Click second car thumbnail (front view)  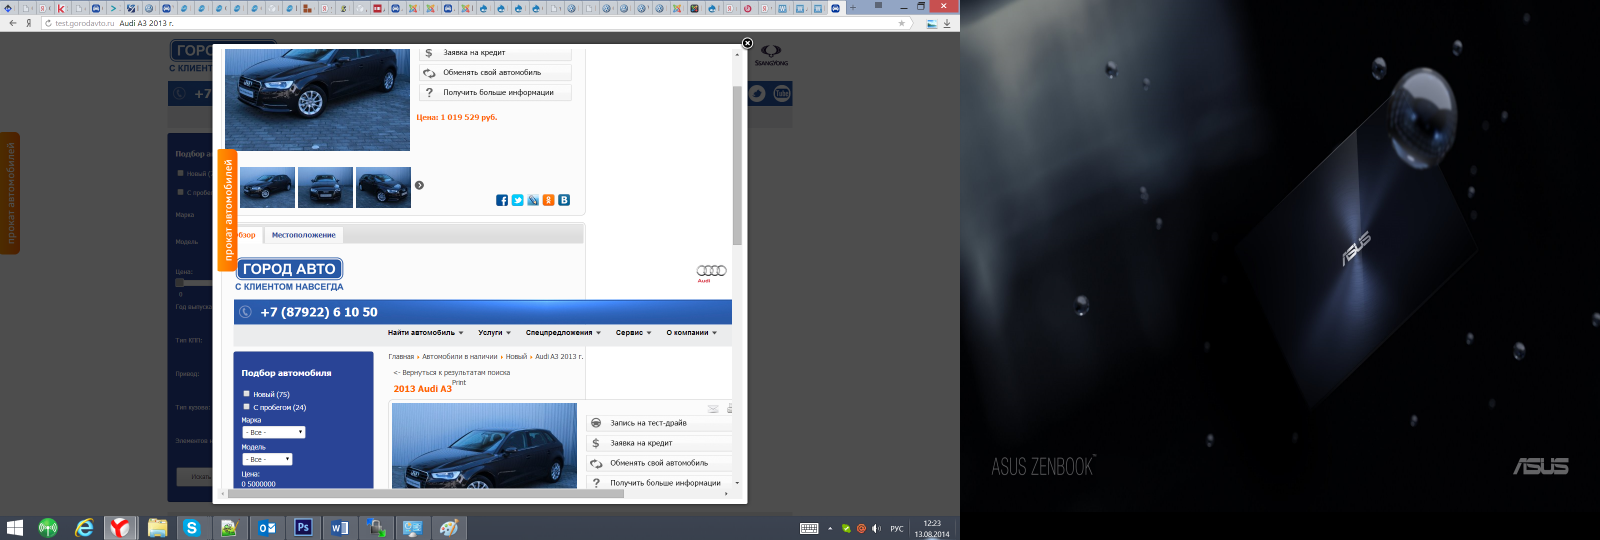(x=325, y=187)
